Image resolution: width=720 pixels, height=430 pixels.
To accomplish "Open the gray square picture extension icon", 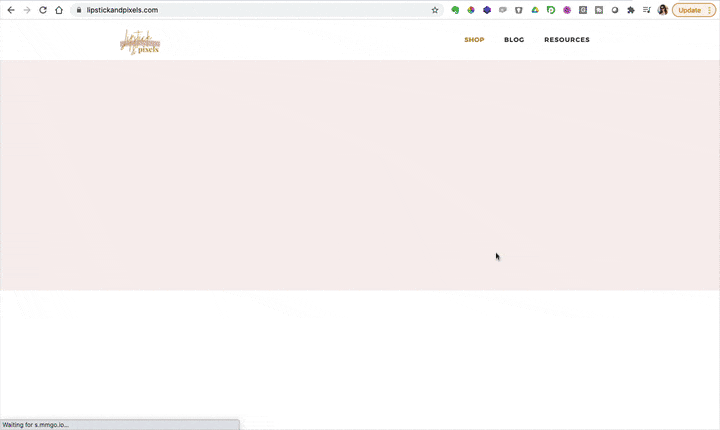I will click(x=599, y=10).
